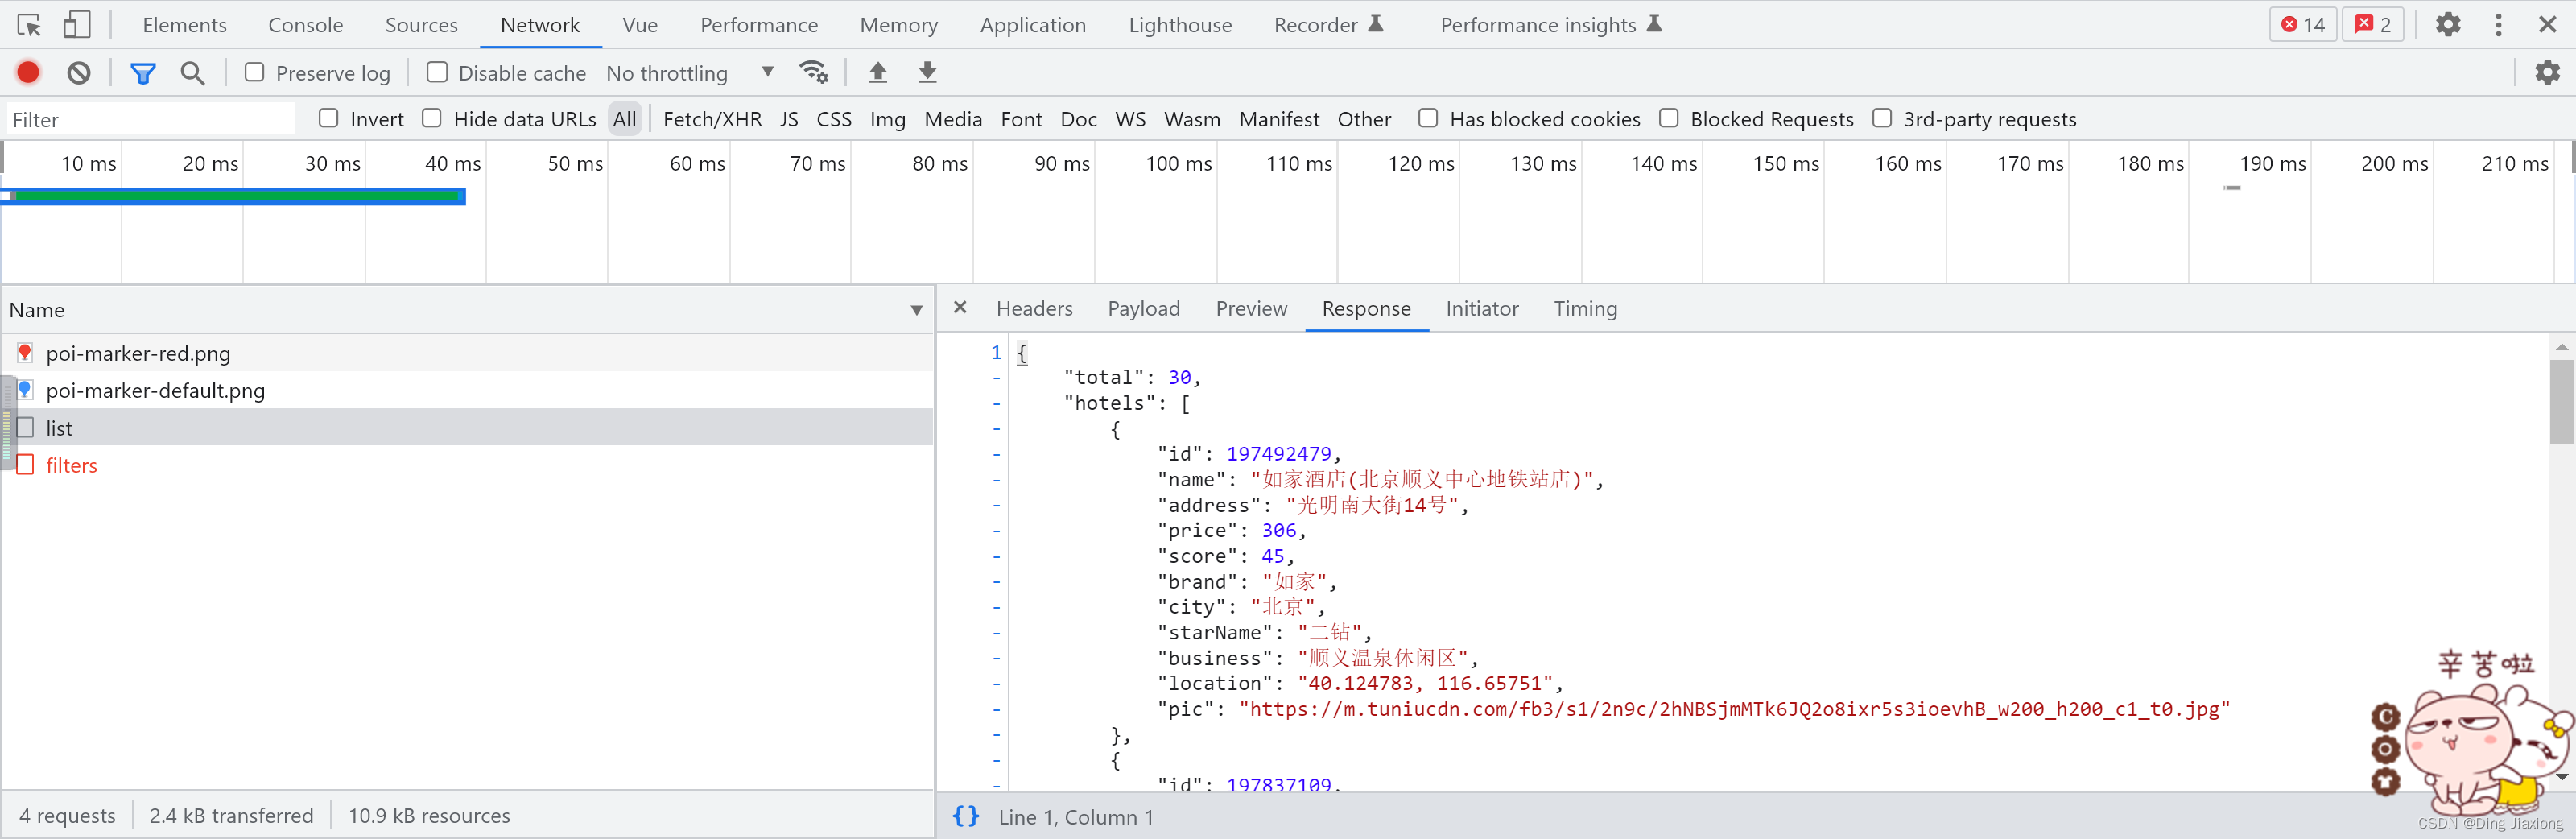Click the export HAR download arrow icon
Screen dimensions: 2576x839
coord(928,72)
